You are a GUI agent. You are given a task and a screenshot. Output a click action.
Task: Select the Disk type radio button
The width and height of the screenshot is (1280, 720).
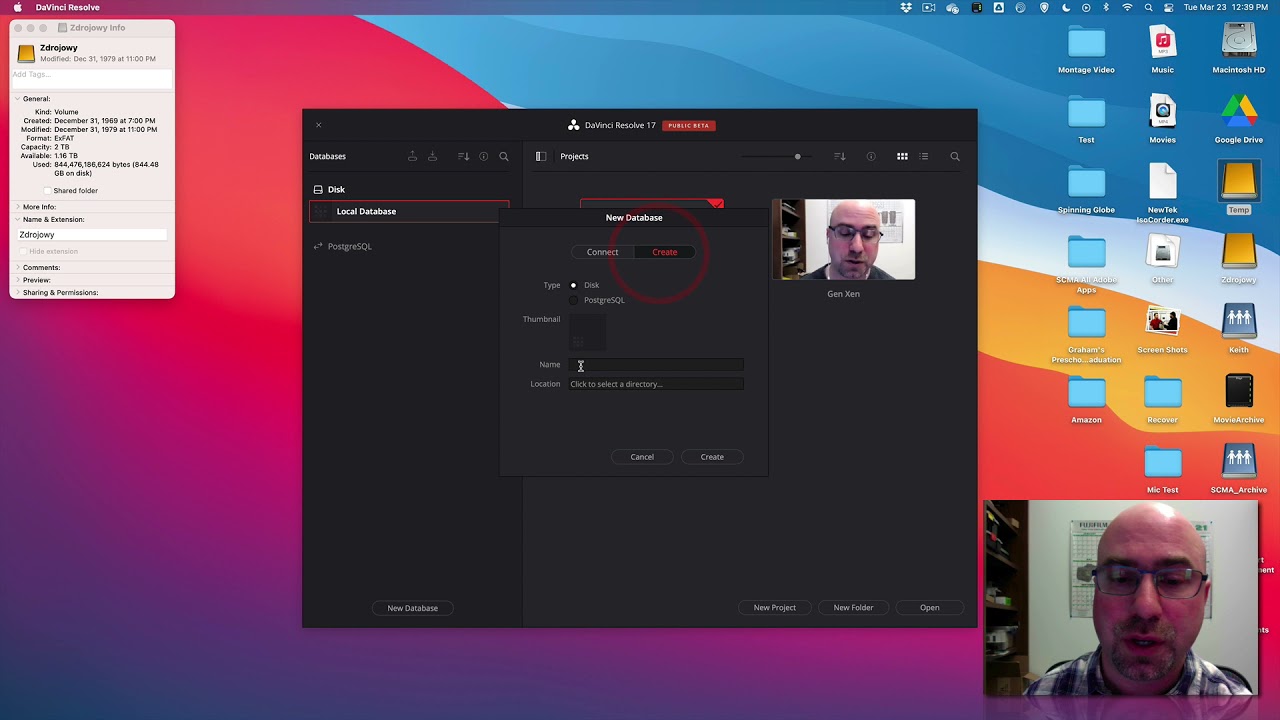point(573,285)
